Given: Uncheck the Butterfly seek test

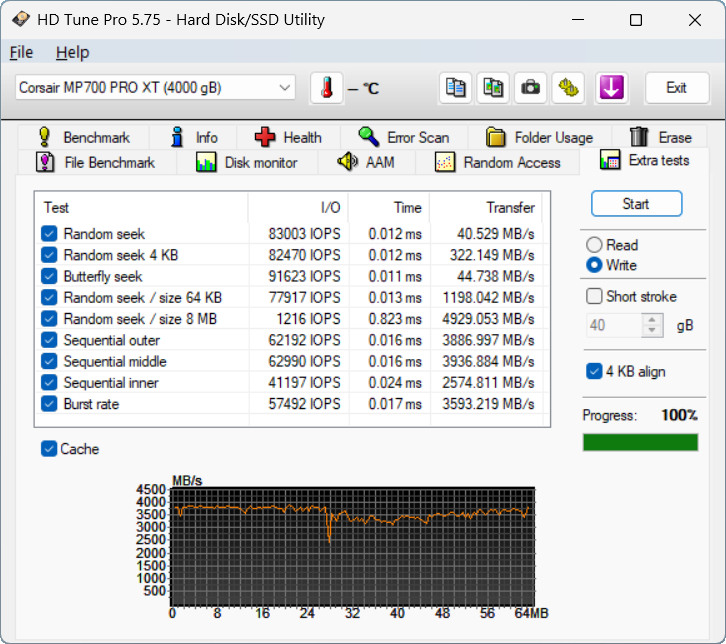Looking at the screenshot, I should click(x=49, y=276).
